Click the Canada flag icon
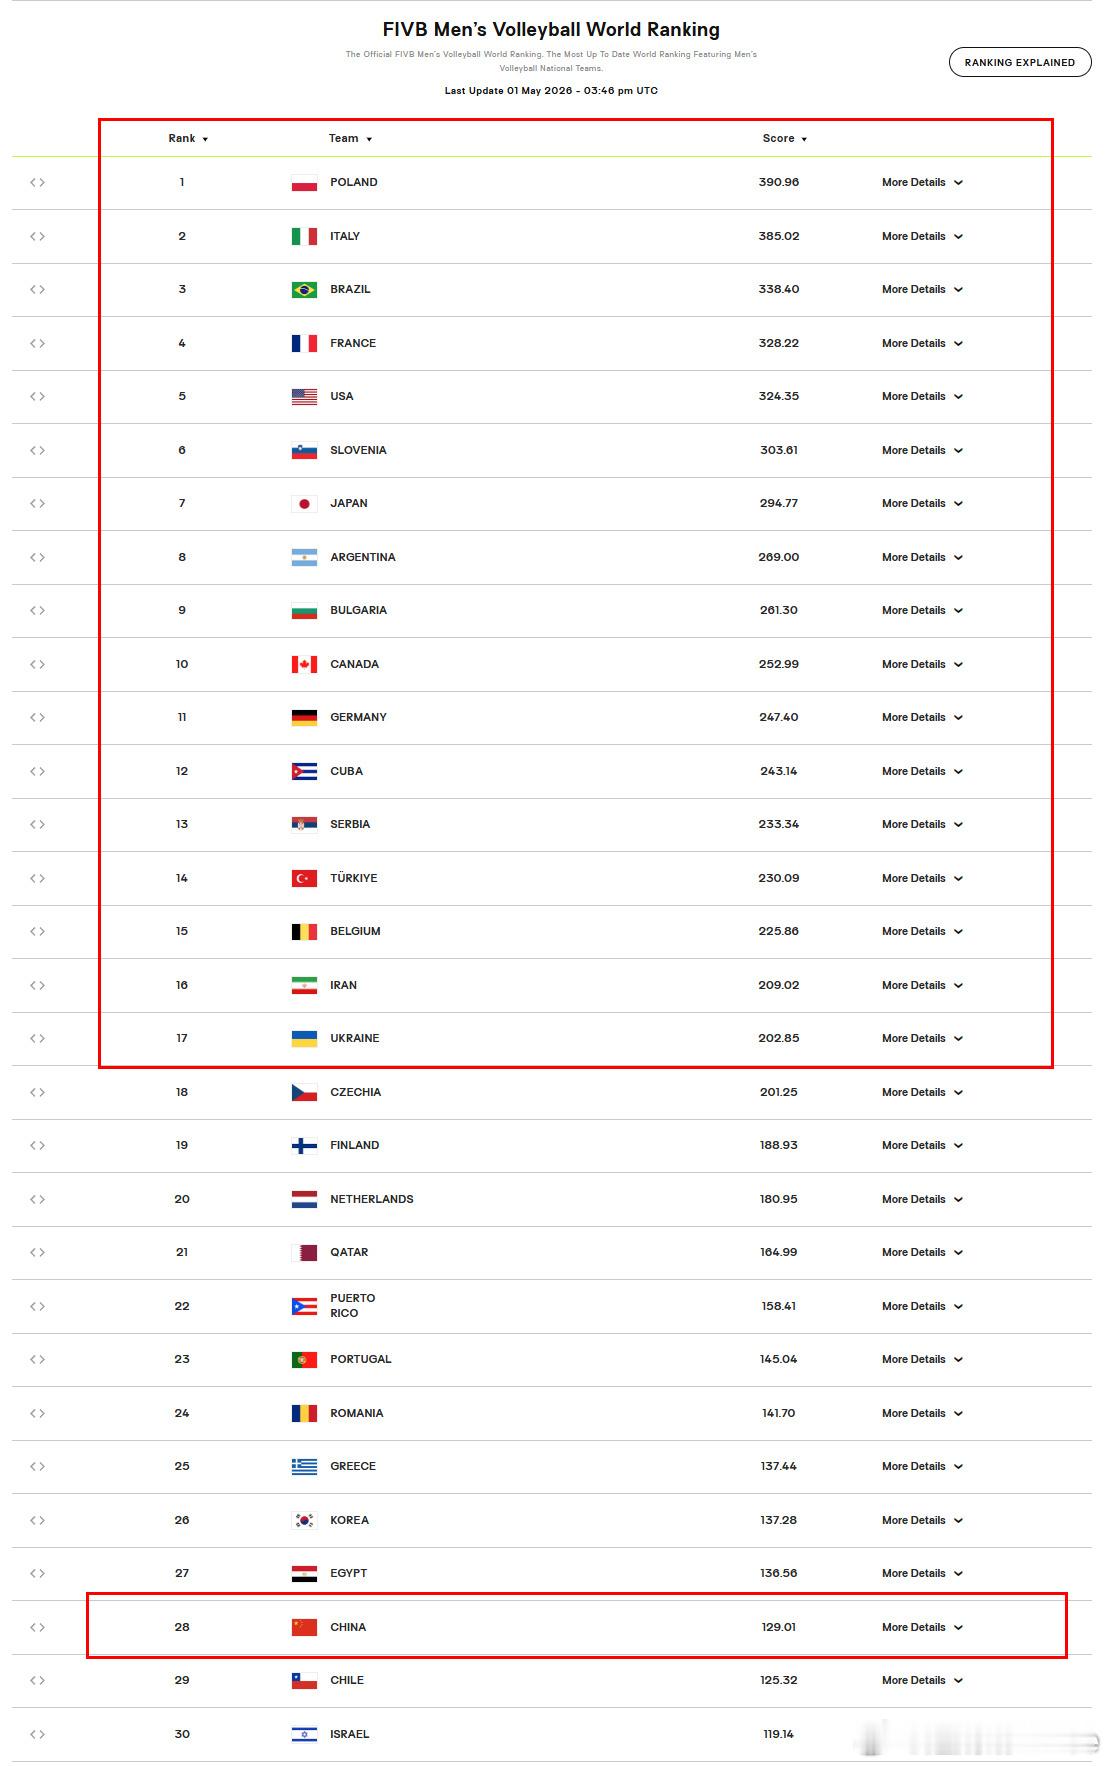This screenshot has width=1109, height=1766. pos(304,665)
